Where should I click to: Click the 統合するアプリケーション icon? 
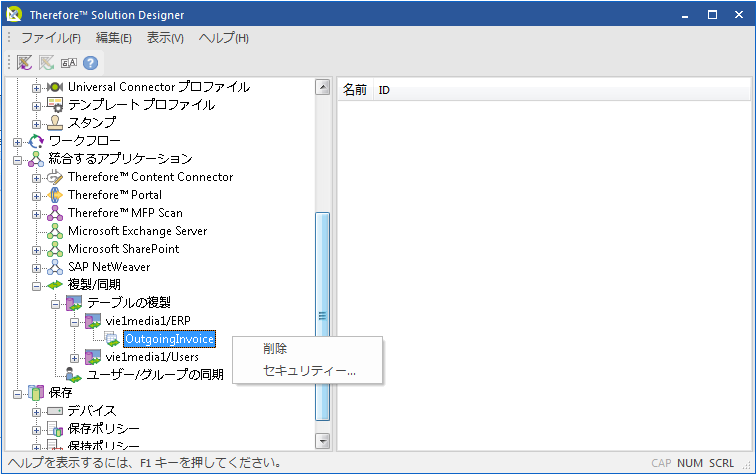36,159
